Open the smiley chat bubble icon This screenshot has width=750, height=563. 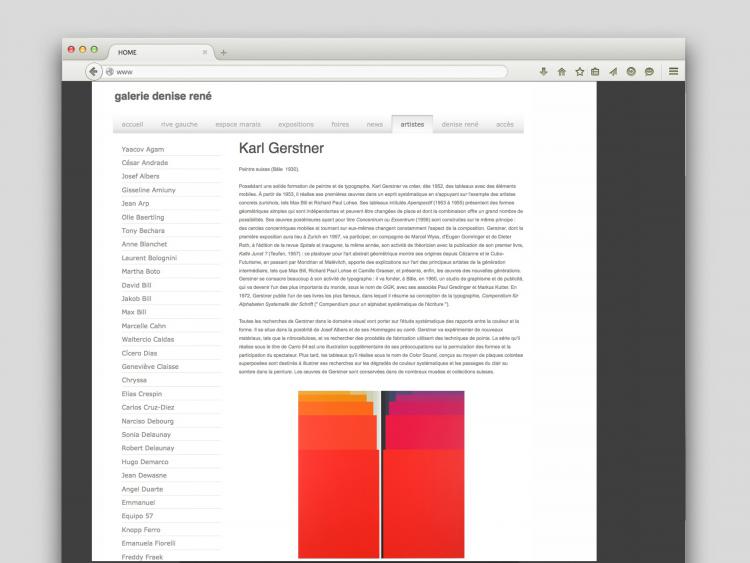click(x=649, y=72)
